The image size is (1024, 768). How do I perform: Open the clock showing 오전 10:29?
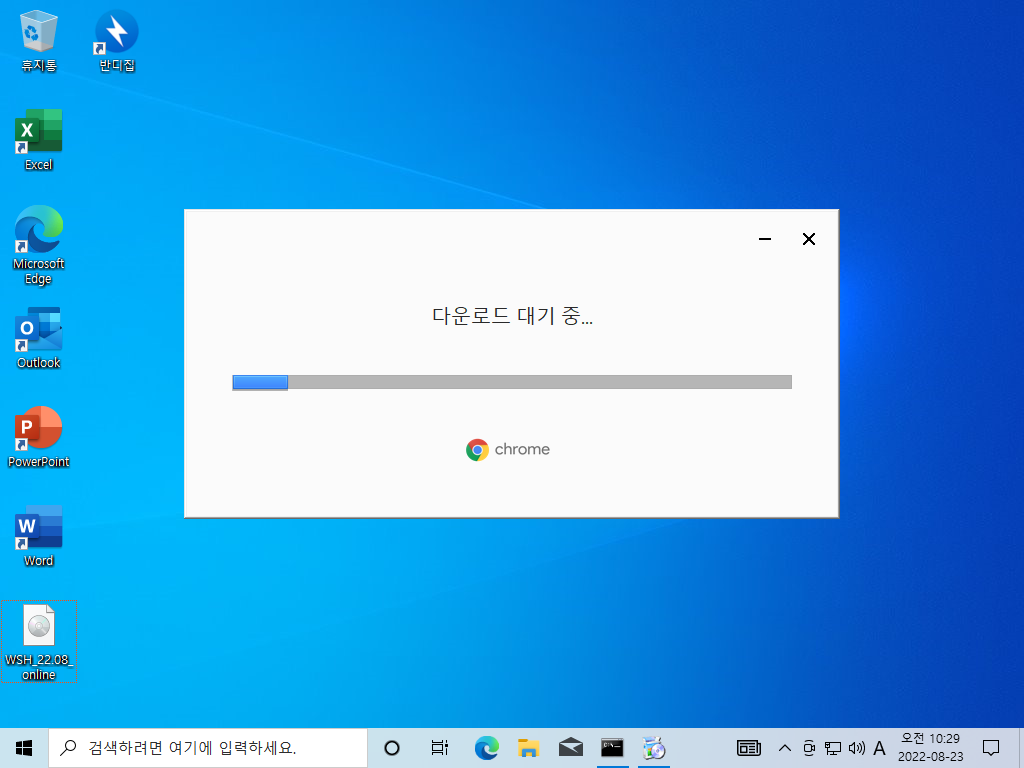pos(931,748)
